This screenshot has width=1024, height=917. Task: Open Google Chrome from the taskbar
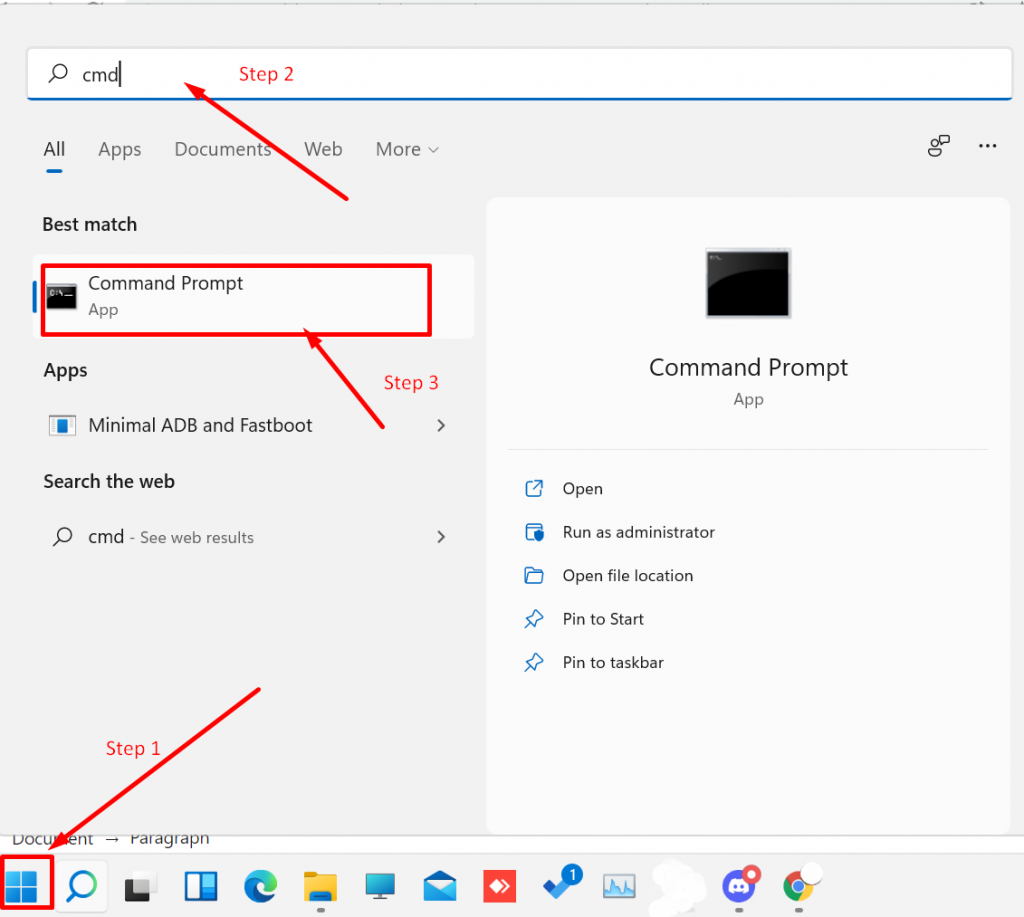(799, 885)
